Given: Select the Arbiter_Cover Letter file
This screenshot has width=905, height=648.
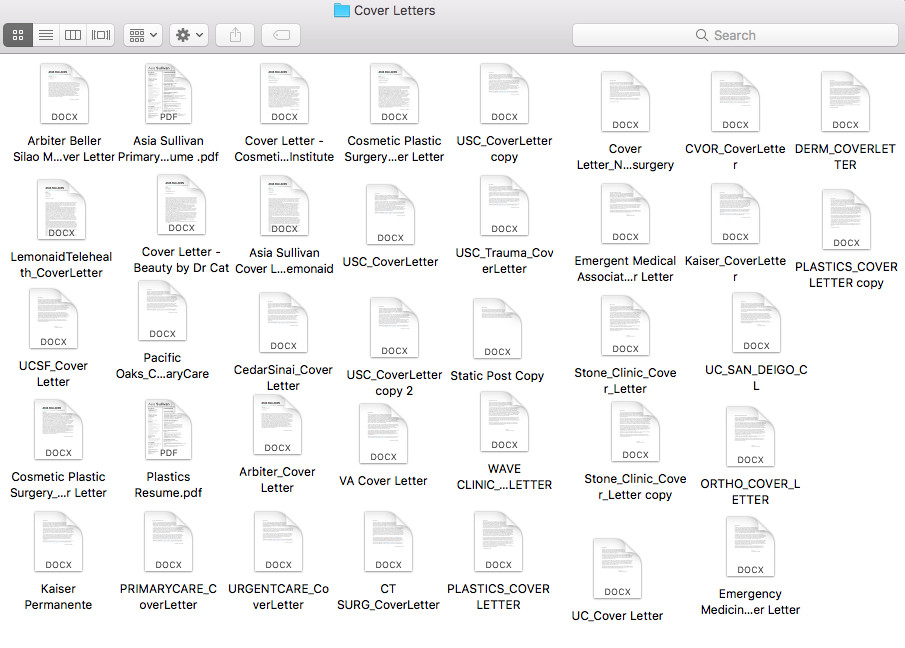Looking at the screenshot, I should tap(277, 425).
